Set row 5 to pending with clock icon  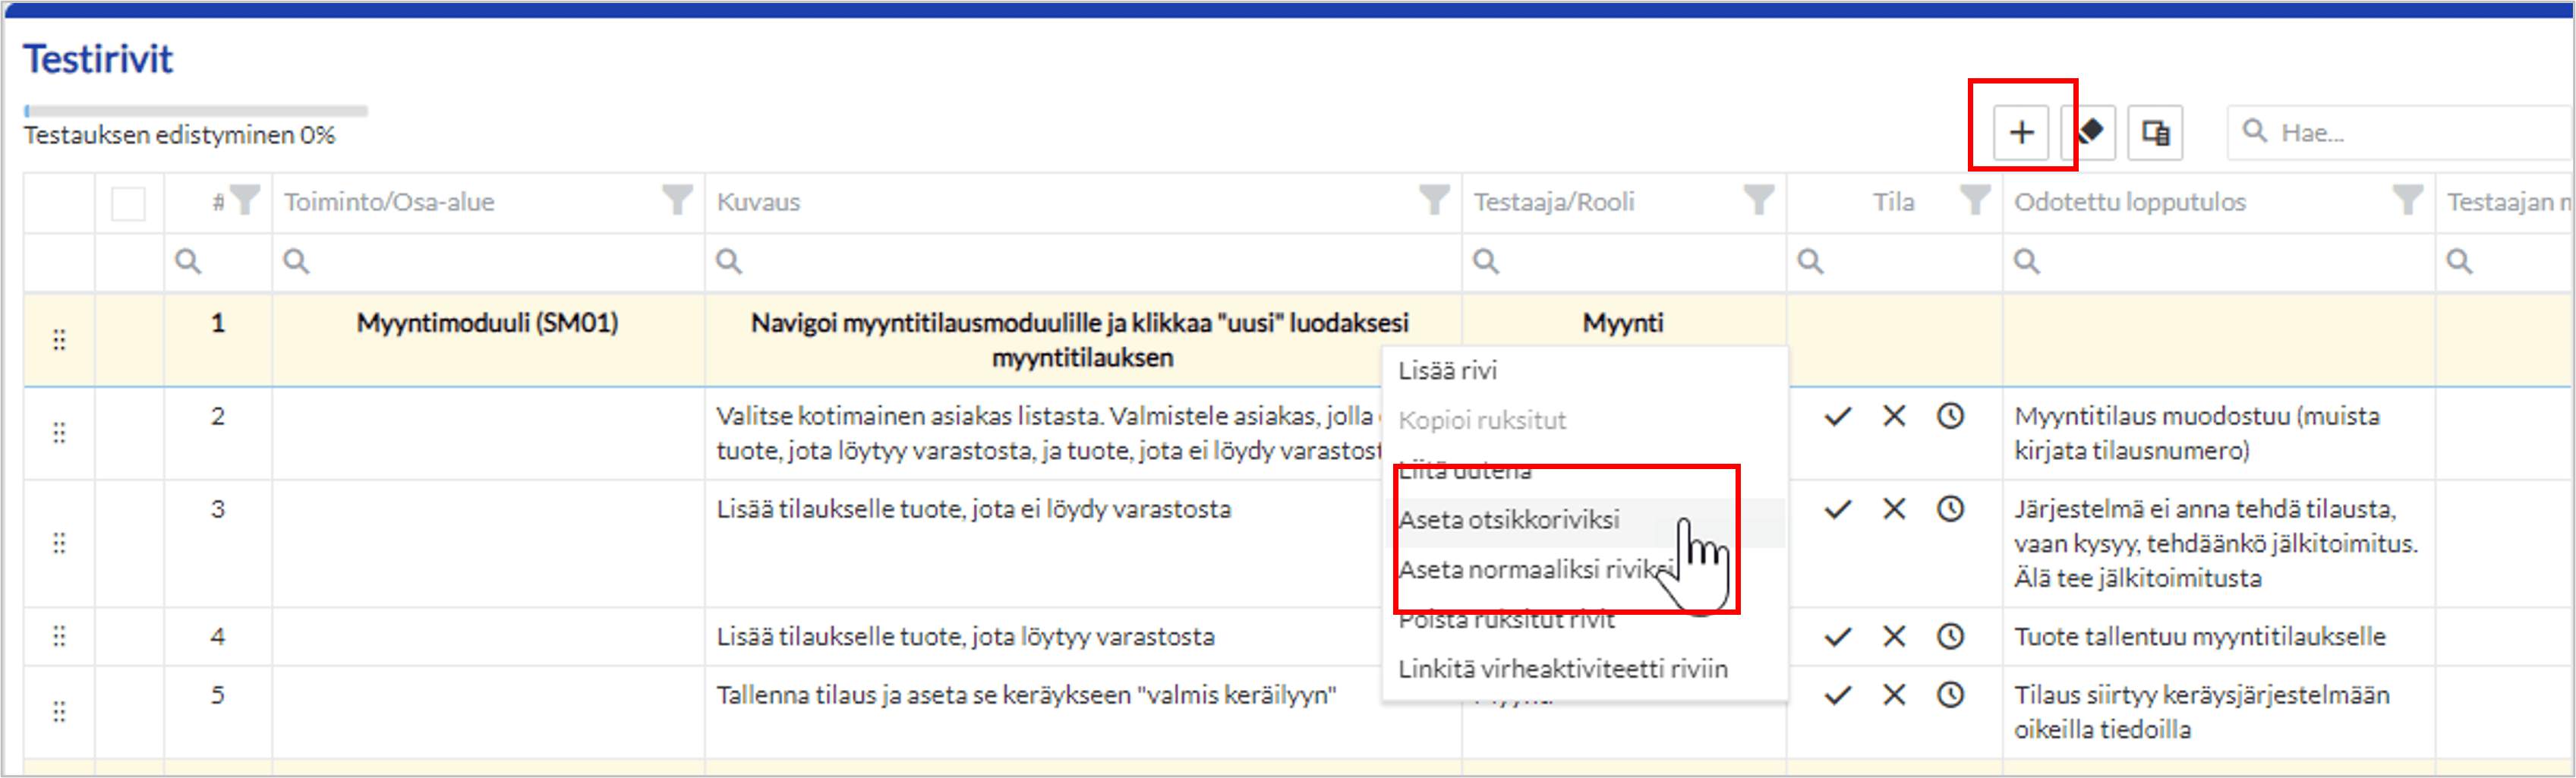[1950, 695]
